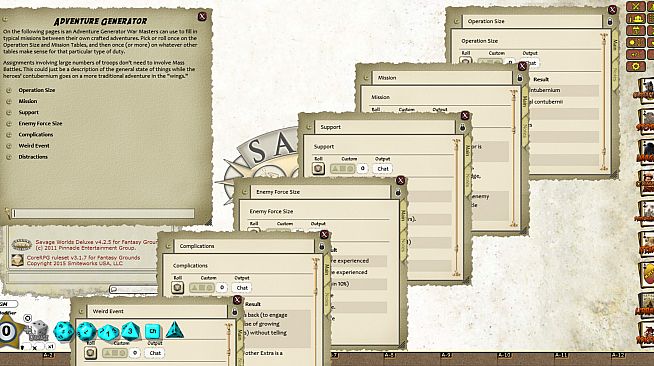The image size is (654, 366).
Task: Click the Custom dice field in Weird Event table
Action: (x=115, y=353)
